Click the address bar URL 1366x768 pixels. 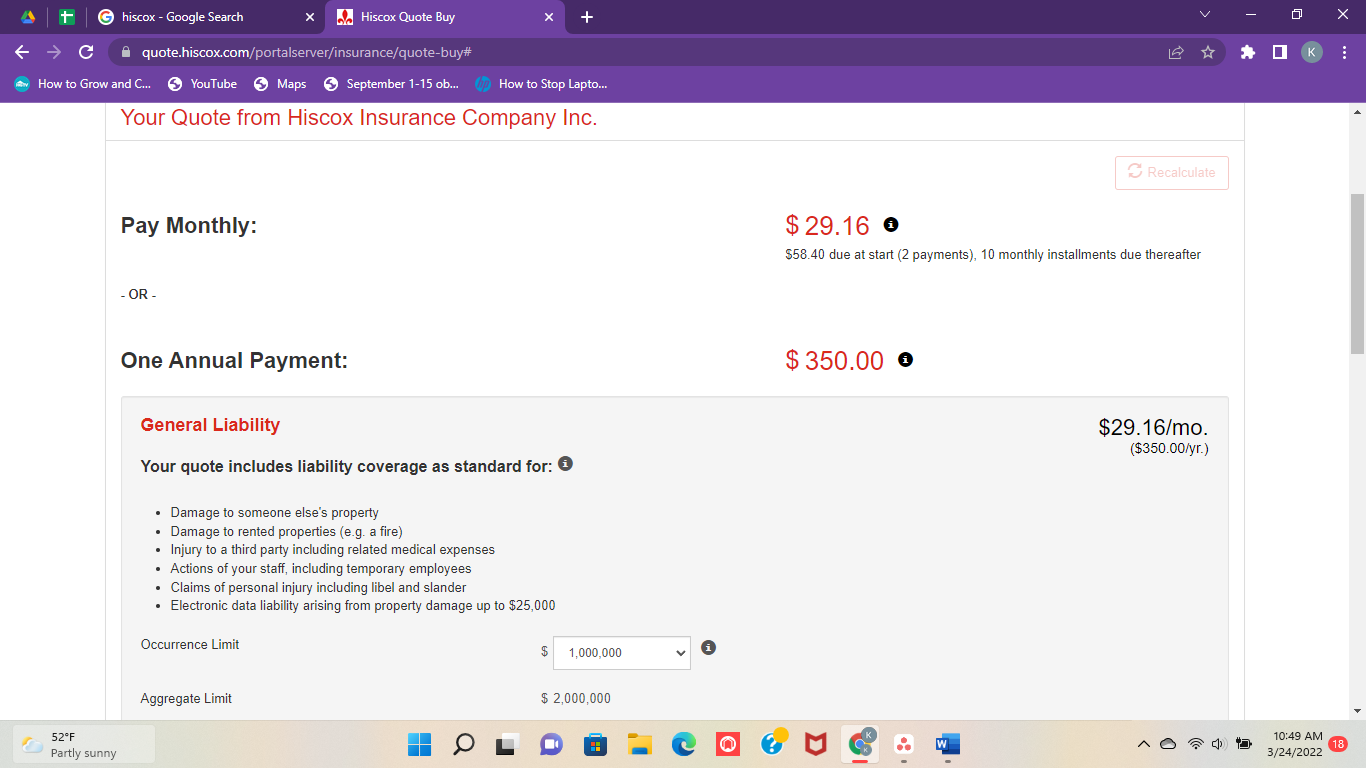tap(306, 52)
